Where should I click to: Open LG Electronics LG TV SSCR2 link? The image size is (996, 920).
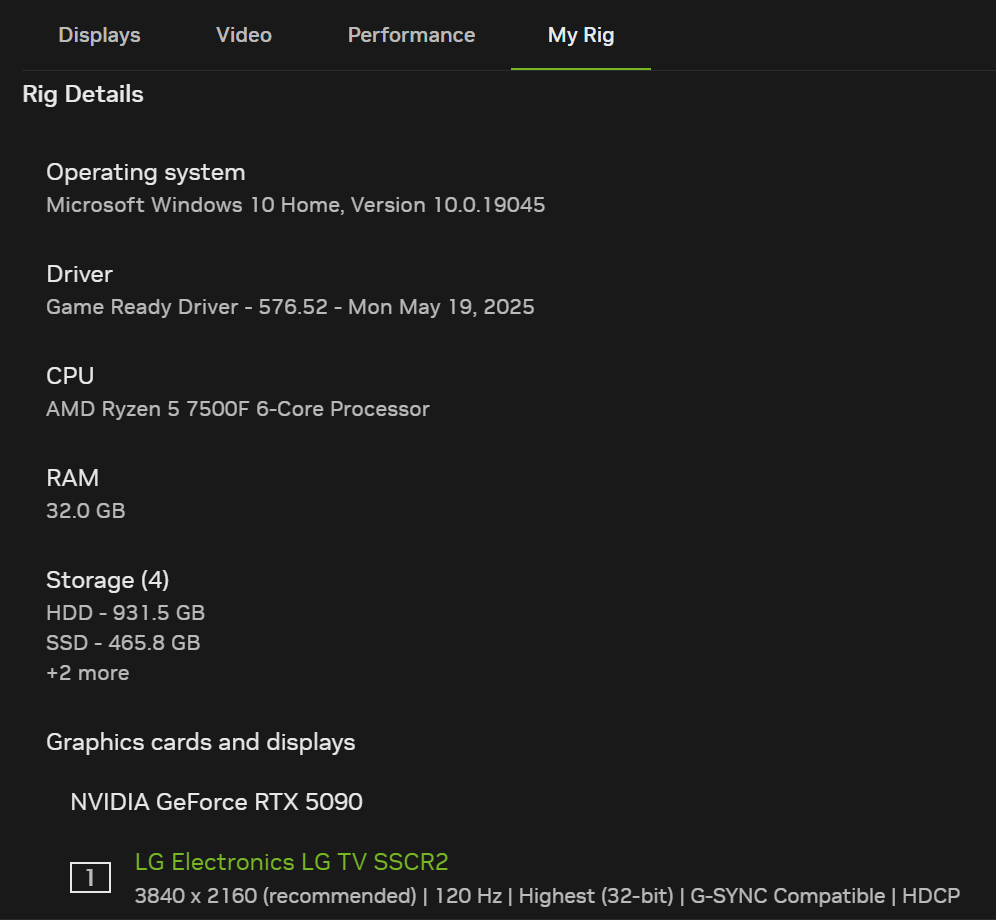click(x=292, y=862)
